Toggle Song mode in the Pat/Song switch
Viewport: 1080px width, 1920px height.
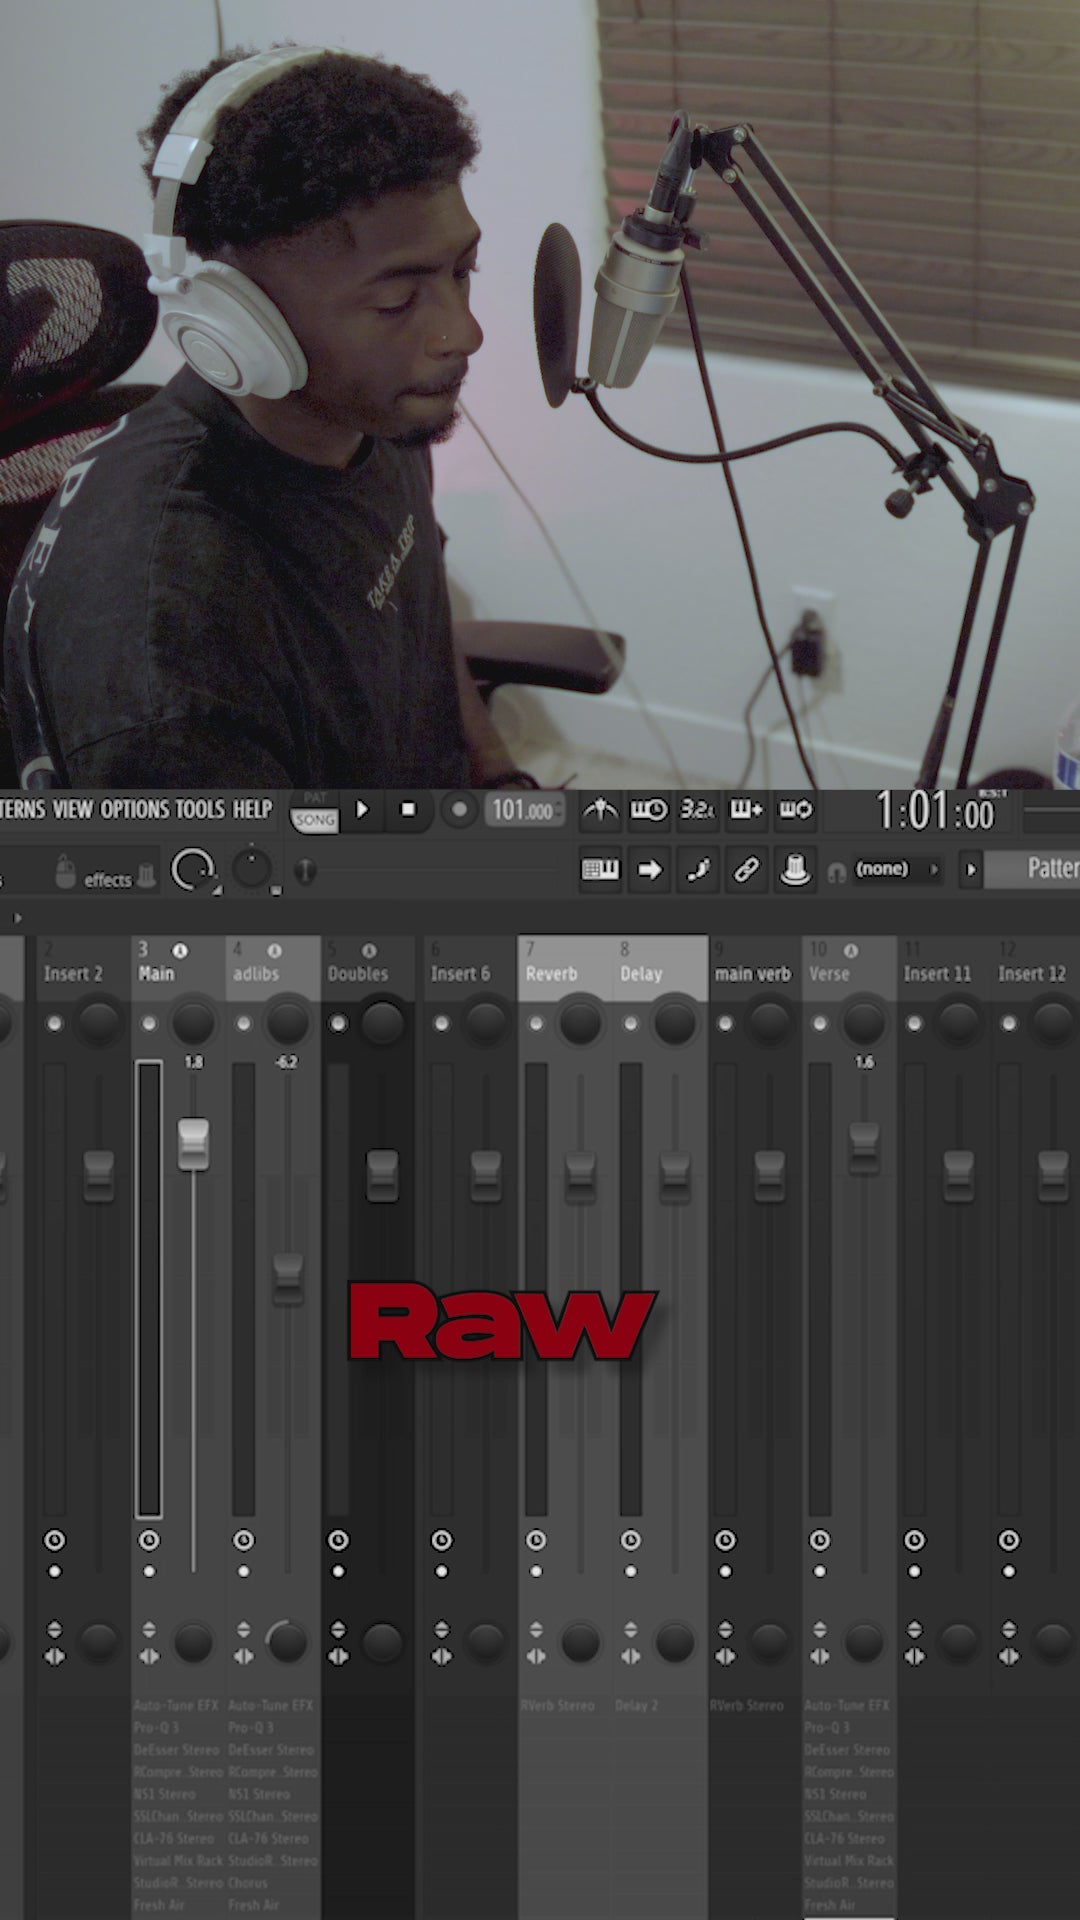pos(314,820)
